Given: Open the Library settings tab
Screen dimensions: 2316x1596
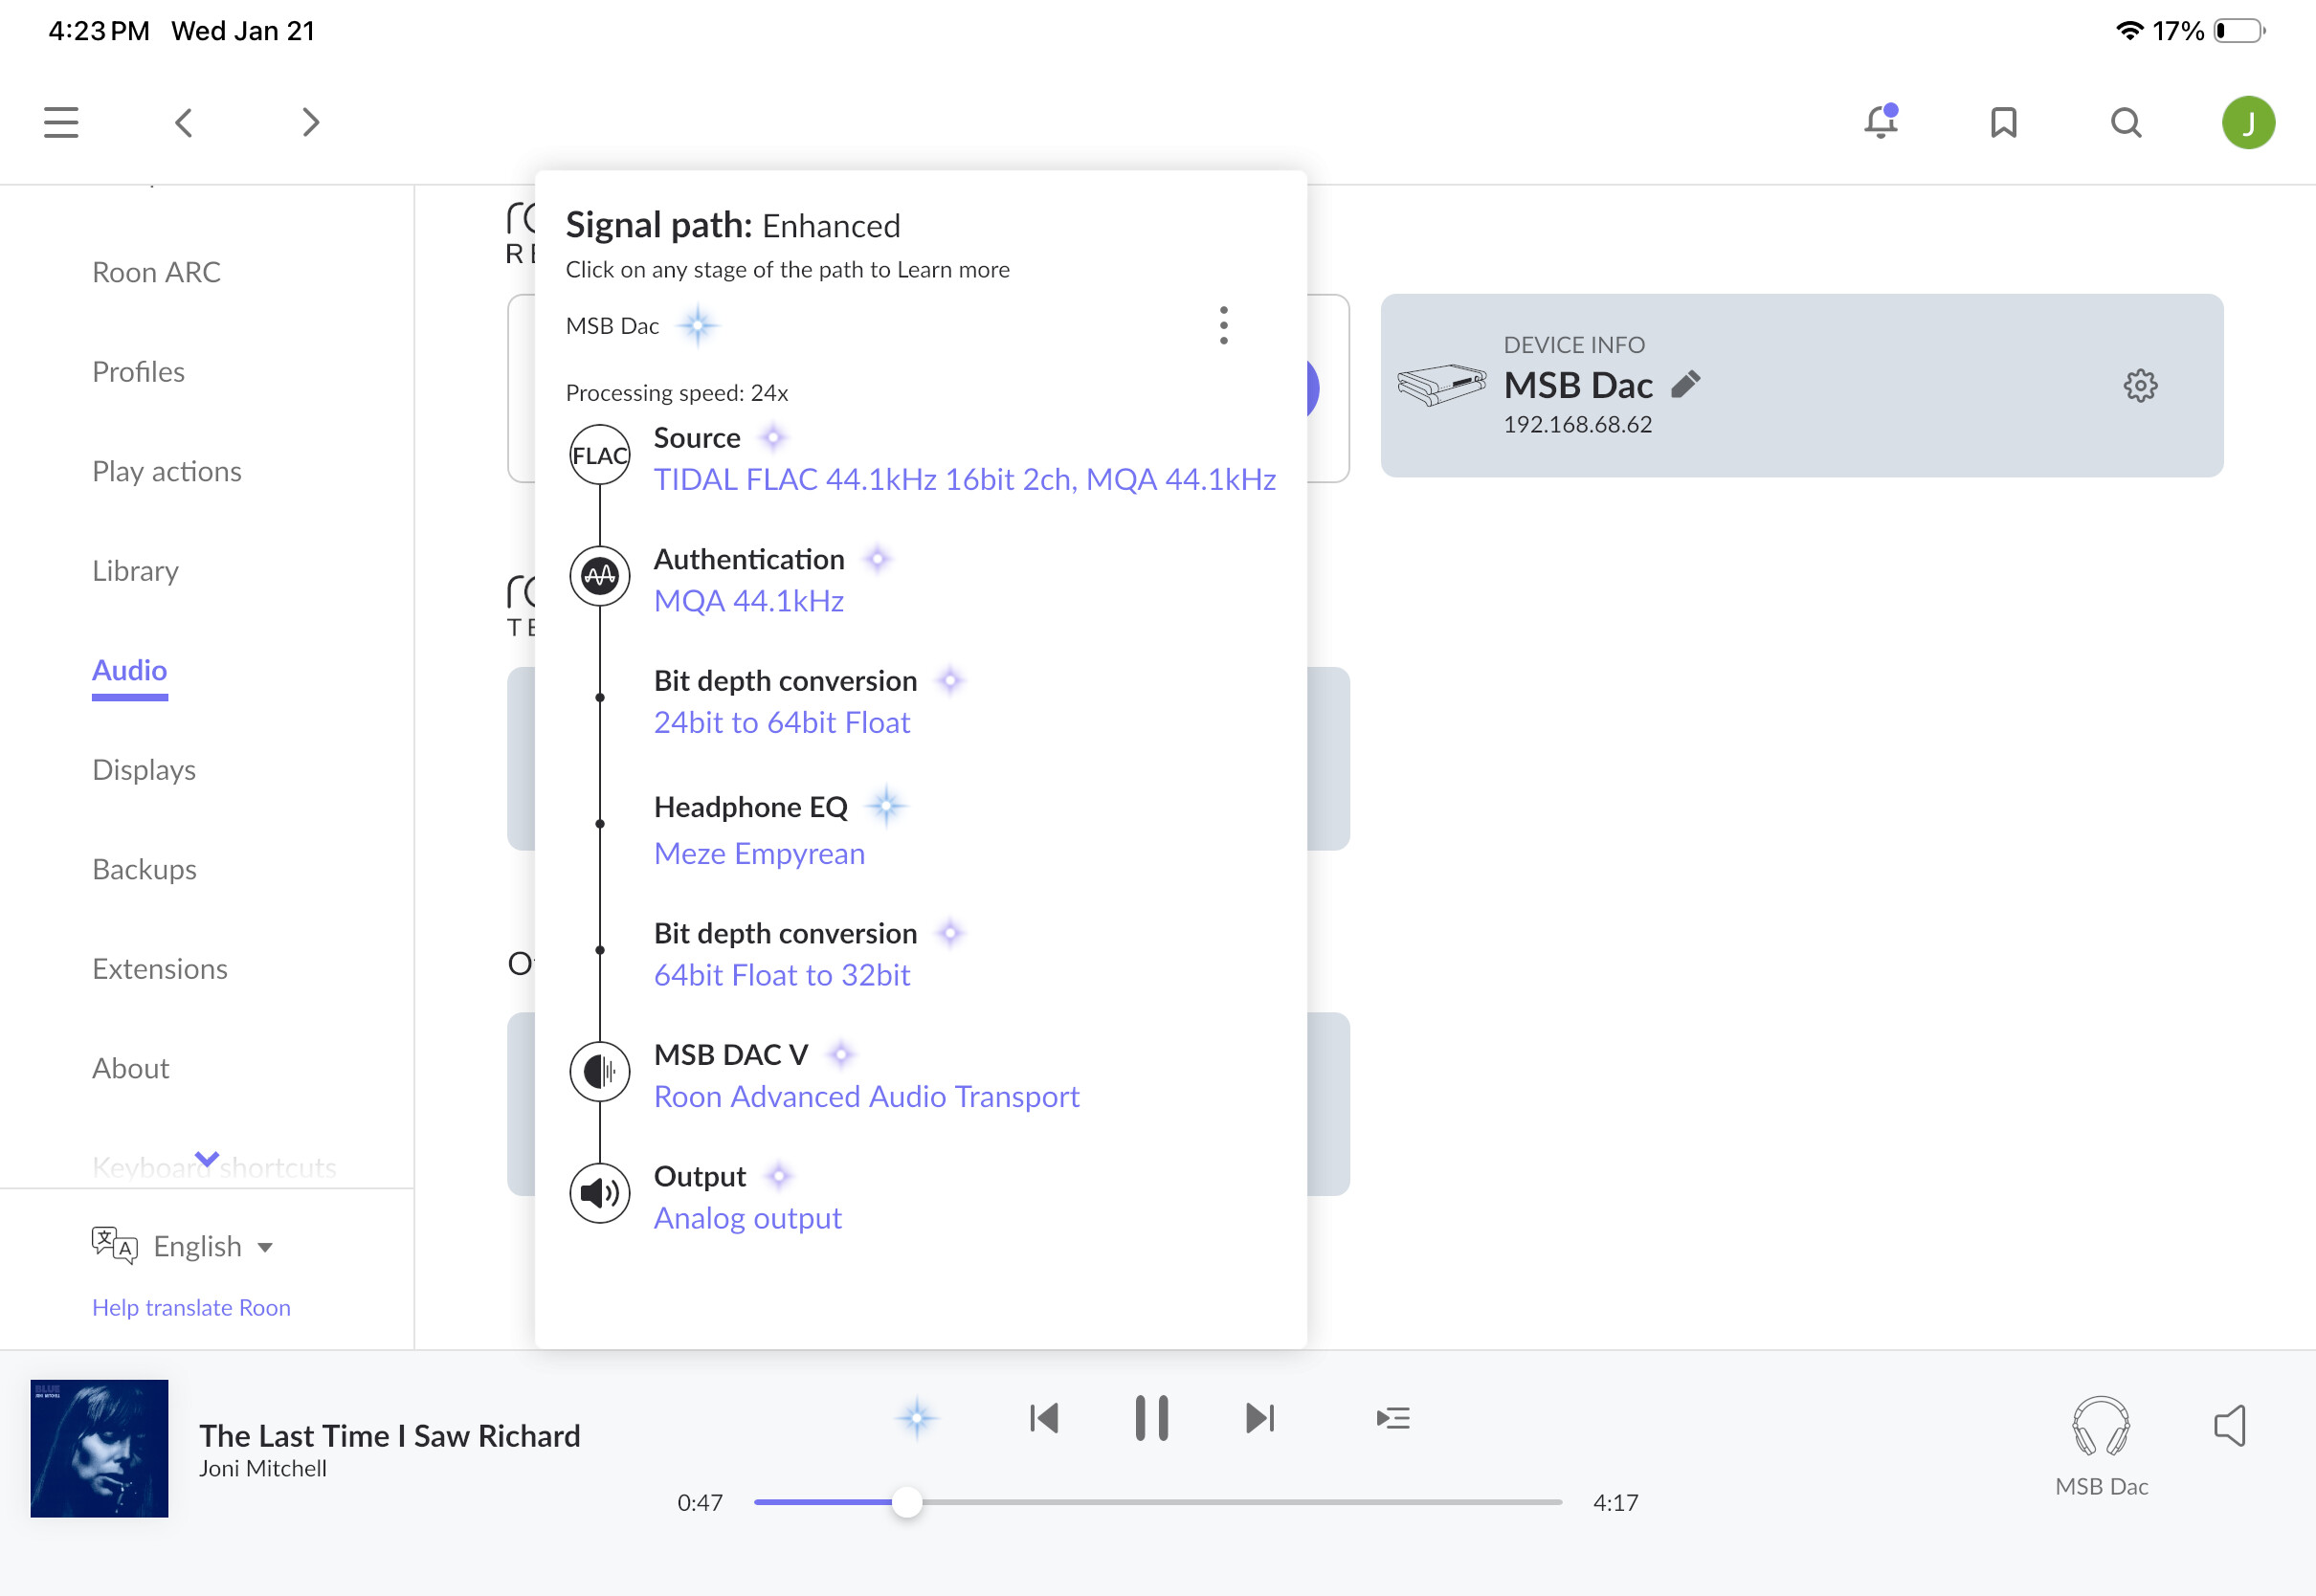Looking at the screenshot, I should 135,570.
